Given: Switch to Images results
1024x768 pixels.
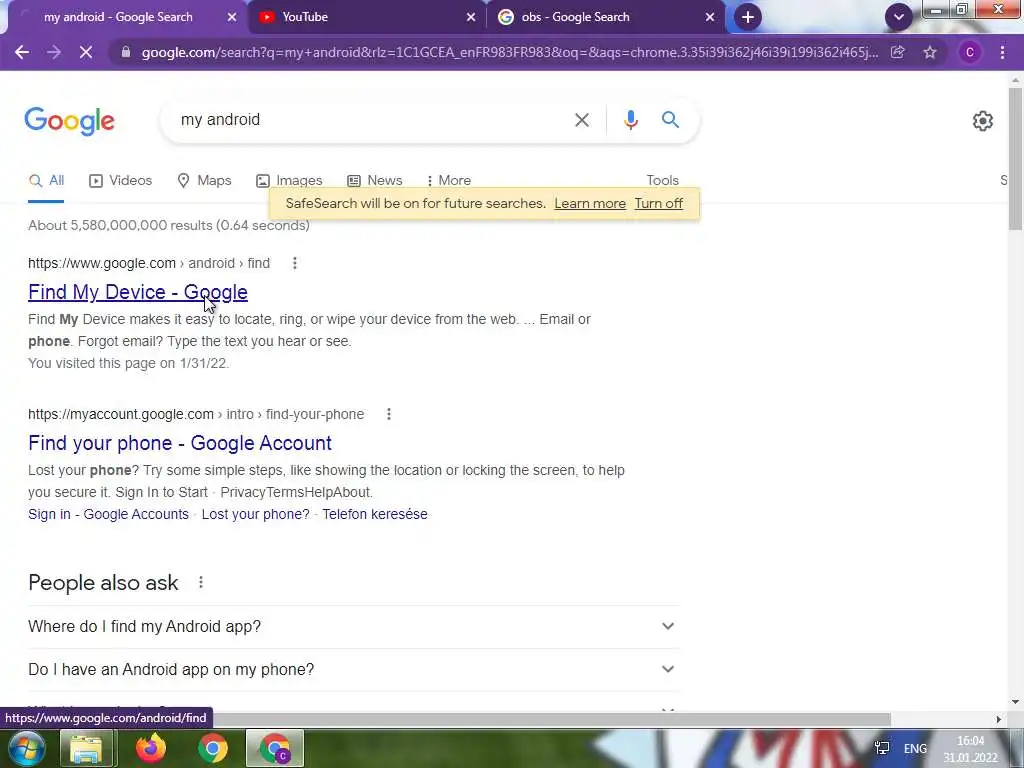Looking at the screenshot, I should [x=289, y=180].
